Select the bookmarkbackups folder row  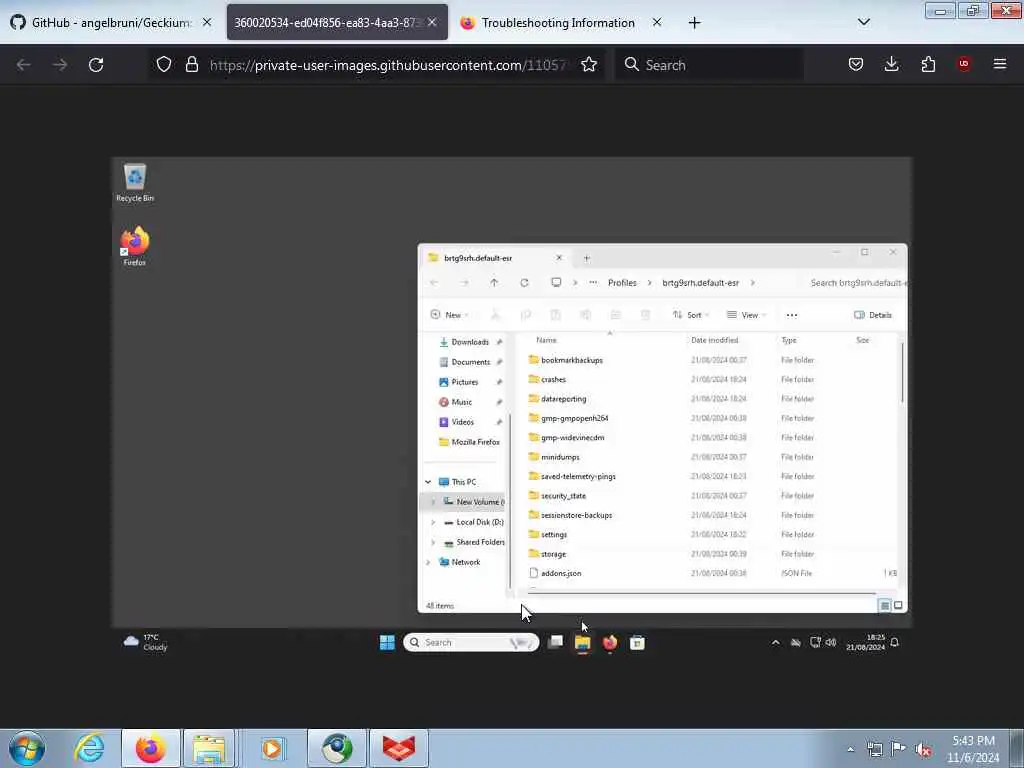point(712,360)
